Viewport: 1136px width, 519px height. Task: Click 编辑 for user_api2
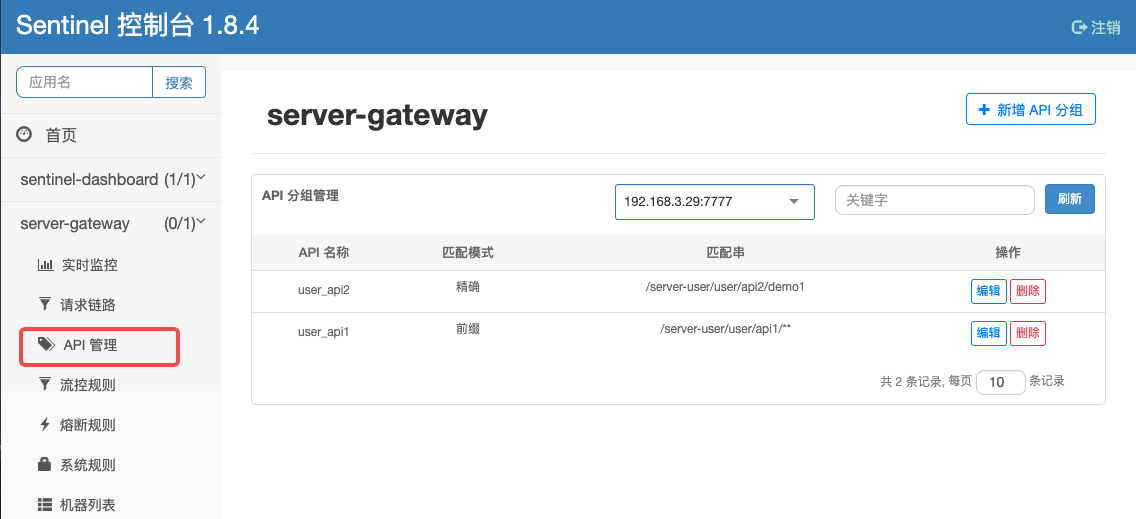pyautogui.click(x=988, y=291)
